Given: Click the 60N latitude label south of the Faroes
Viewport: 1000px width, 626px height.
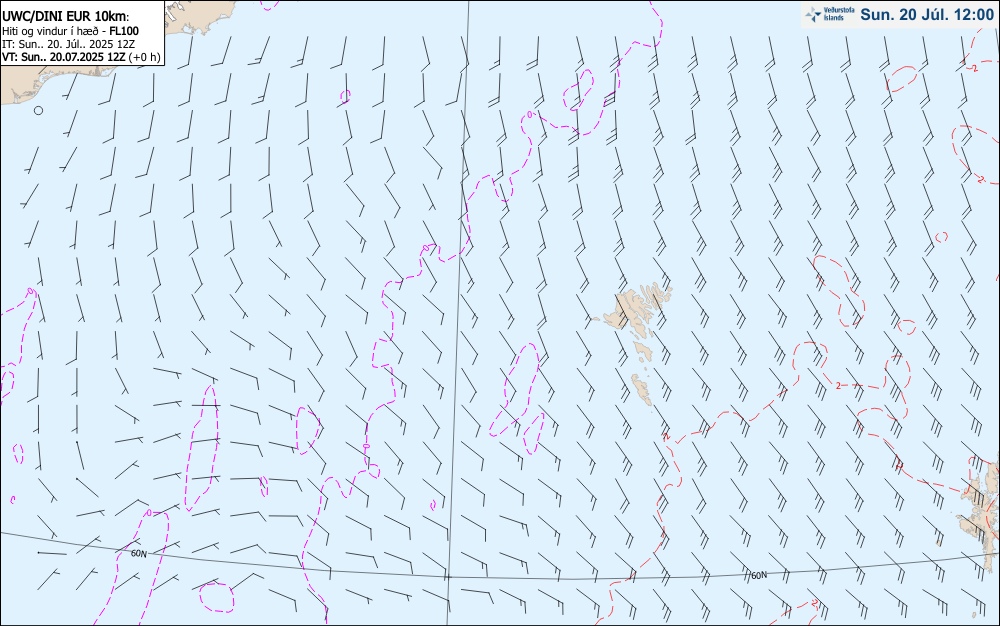Looking at the screenshot, I should click(758, 575).
